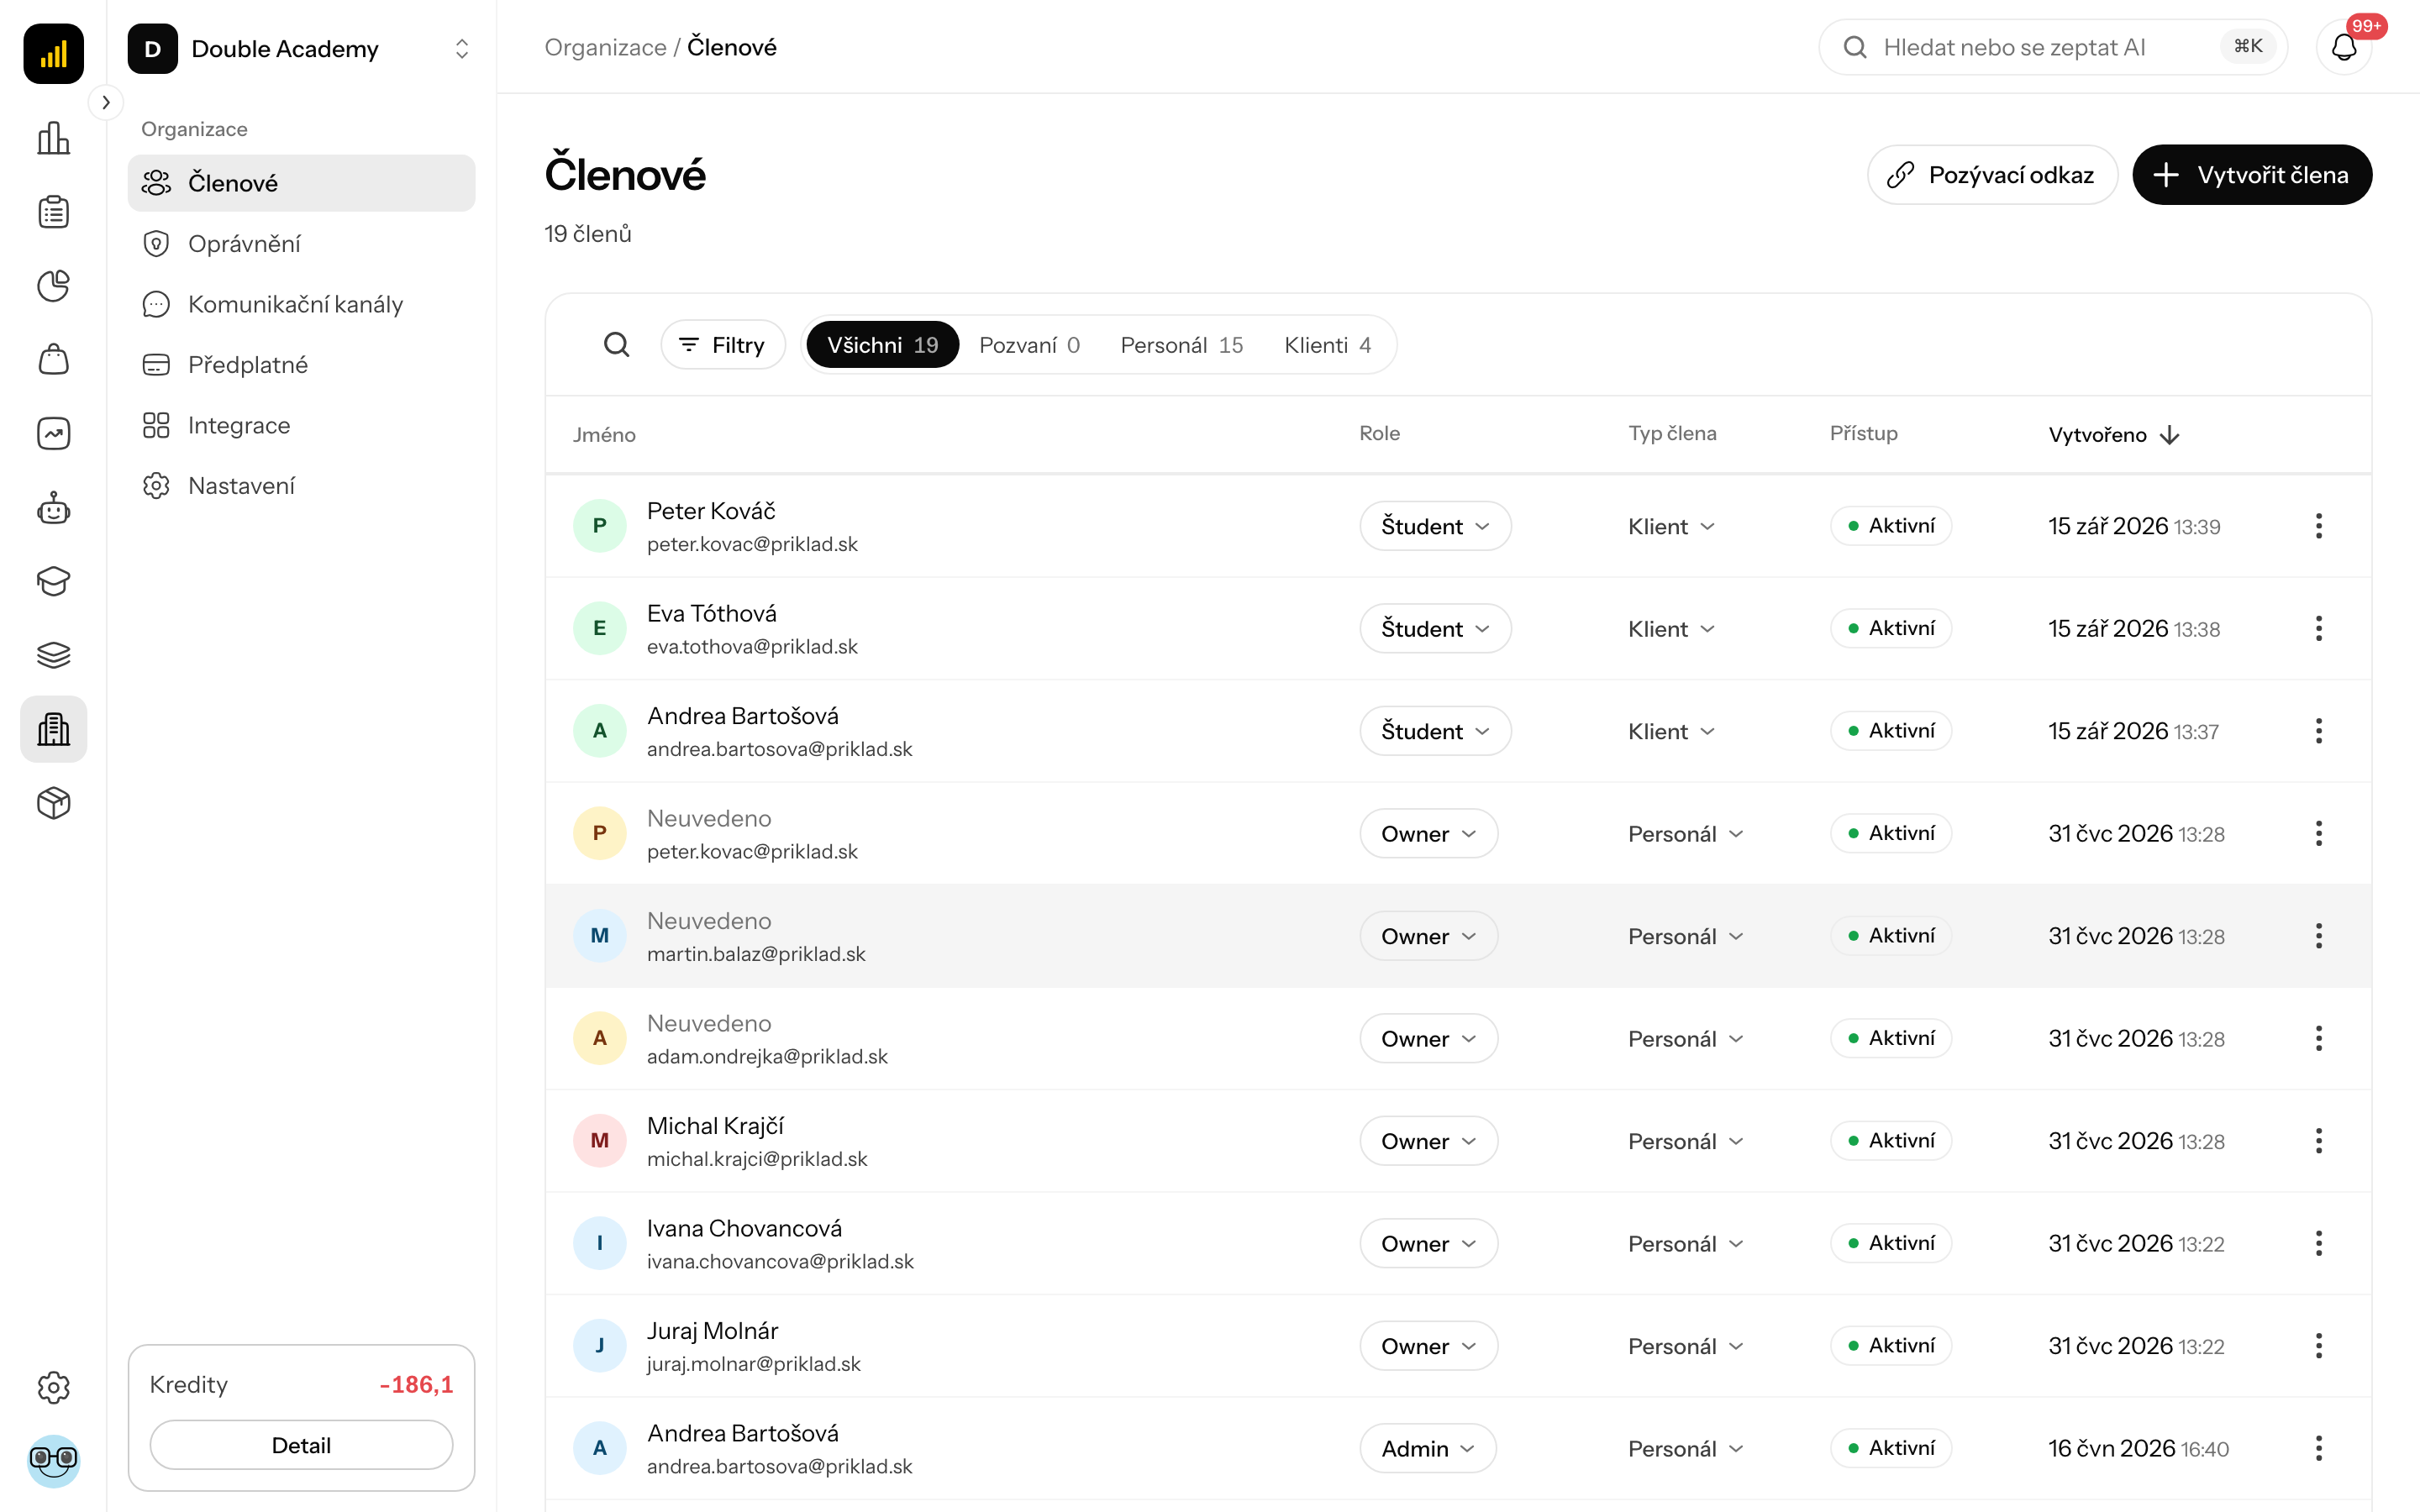Open Owner role dropdown for Ivana Chovancová
This screenshot has height=1512, width=2420.
coord(1428,1243)
